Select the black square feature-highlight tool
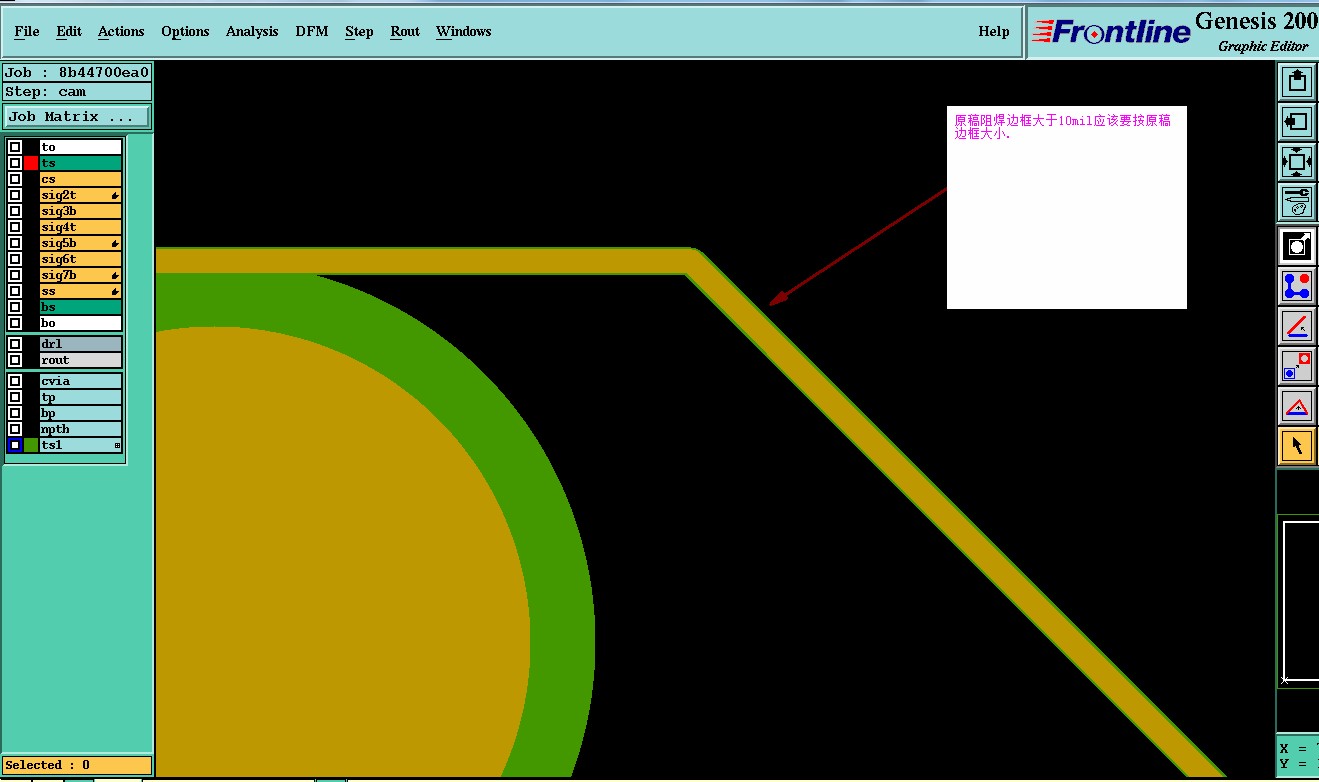Viewport: 1319px width, 782px height. (x=1297, y=245)
